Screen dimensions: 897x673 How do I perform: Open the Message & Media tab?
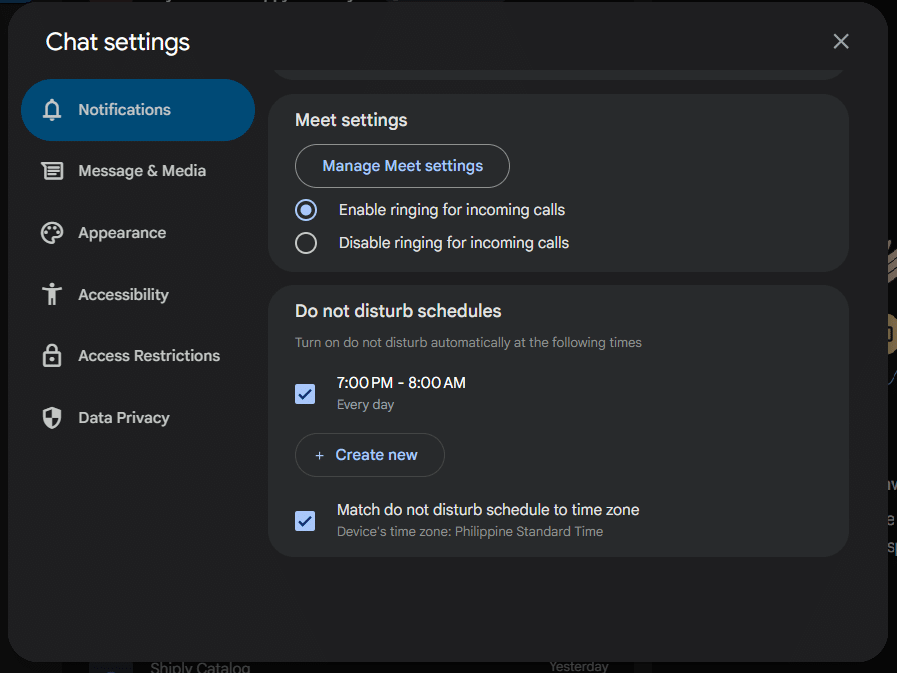coord(138,171)
